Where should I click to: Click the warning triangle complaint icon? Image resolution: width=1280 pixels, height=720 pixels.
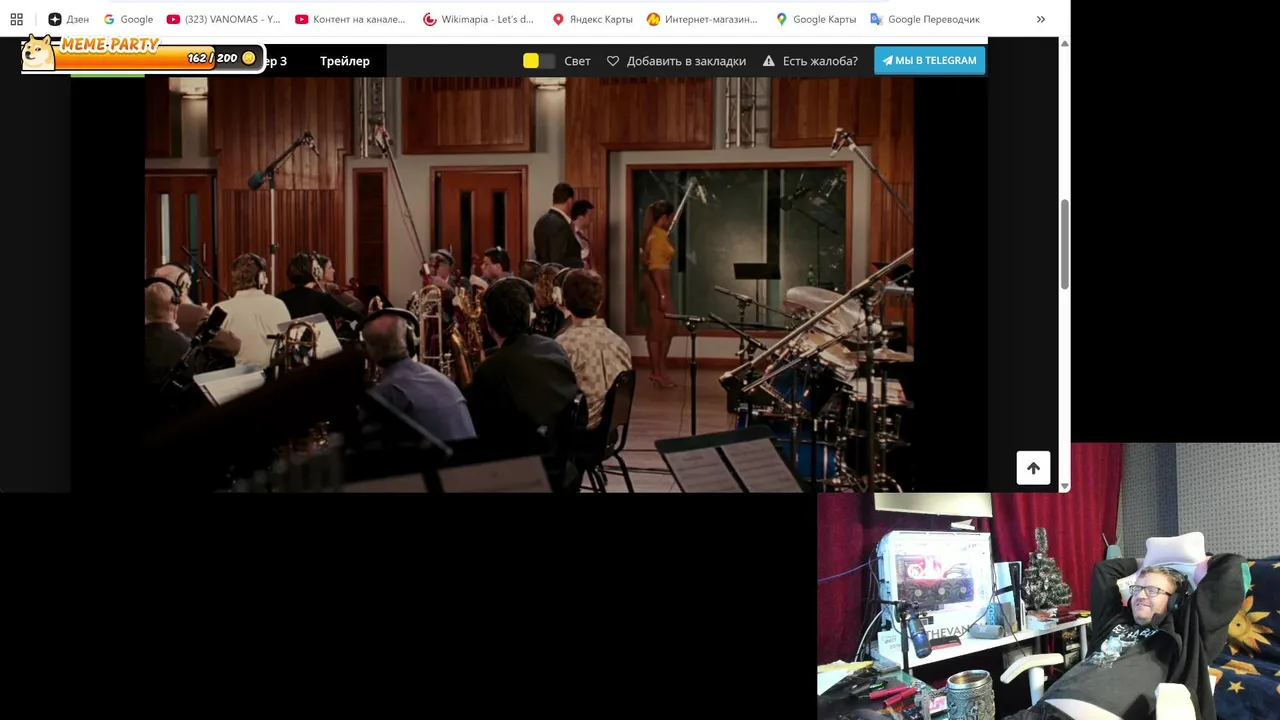(x=769, y=61)
